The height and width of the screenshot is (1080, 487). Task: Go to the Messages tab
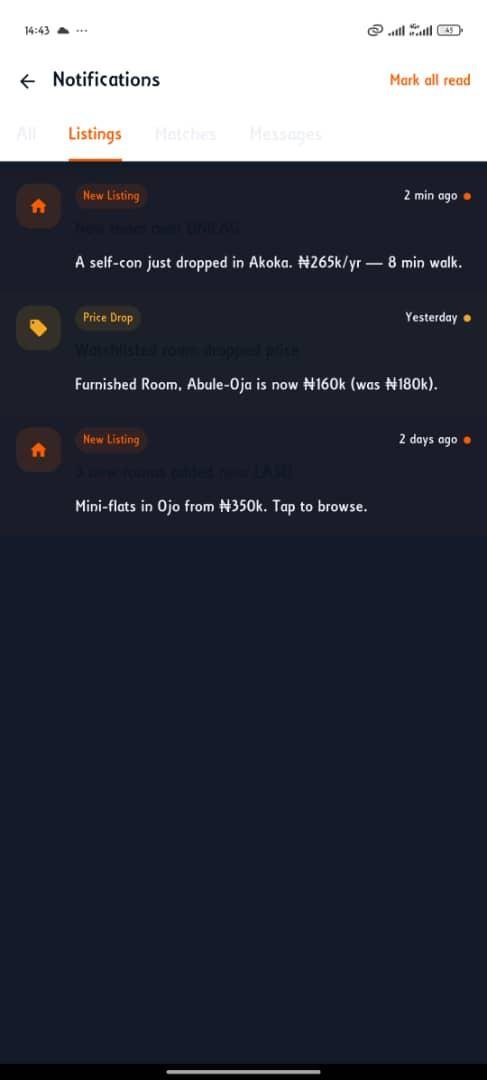click(x=285, y=134)
